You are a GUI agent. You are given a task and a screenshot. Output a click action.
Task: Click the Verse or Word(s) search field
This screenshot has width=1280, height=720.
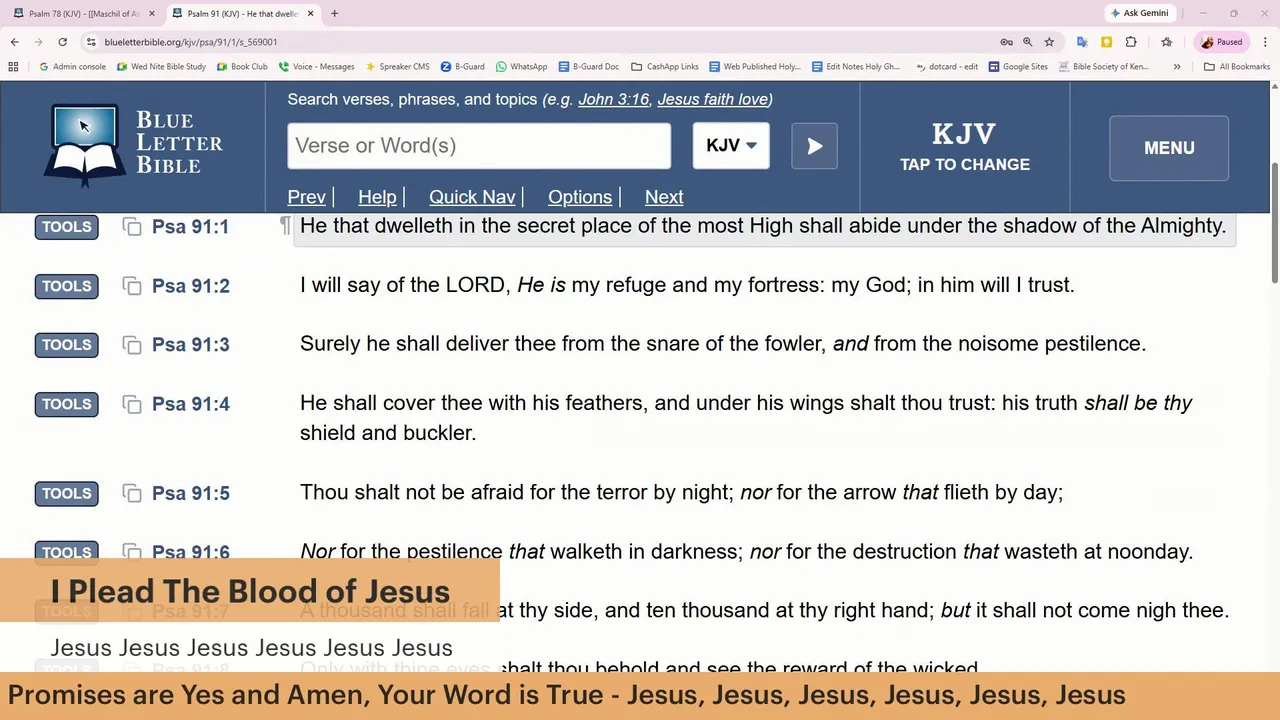(479, 146)
